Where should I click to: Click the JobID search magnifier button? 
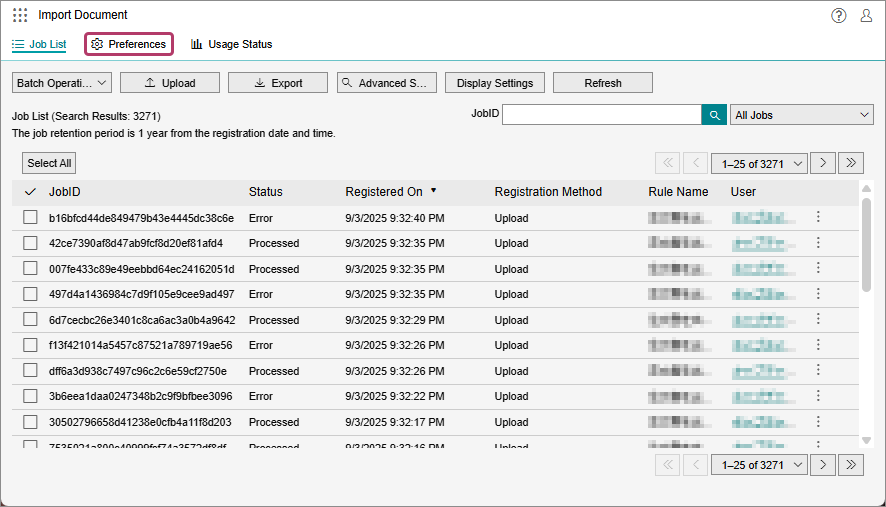pos(714,115)
